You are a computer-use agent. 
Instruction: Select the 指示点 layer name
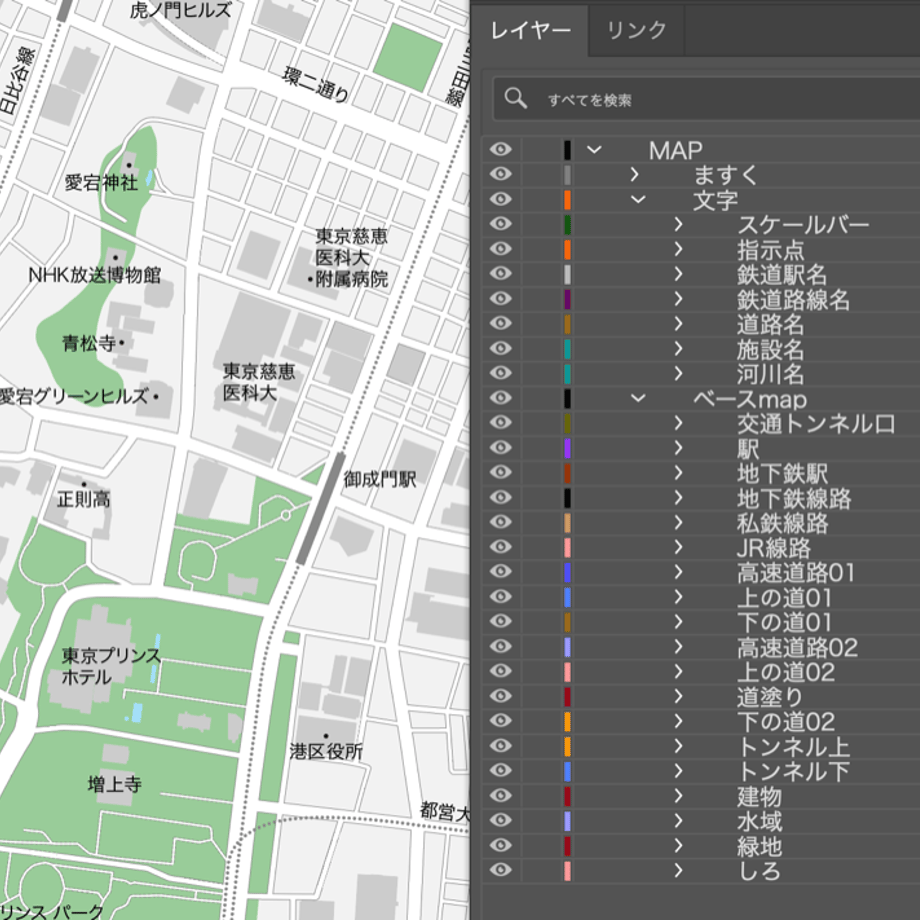(770, 250)
